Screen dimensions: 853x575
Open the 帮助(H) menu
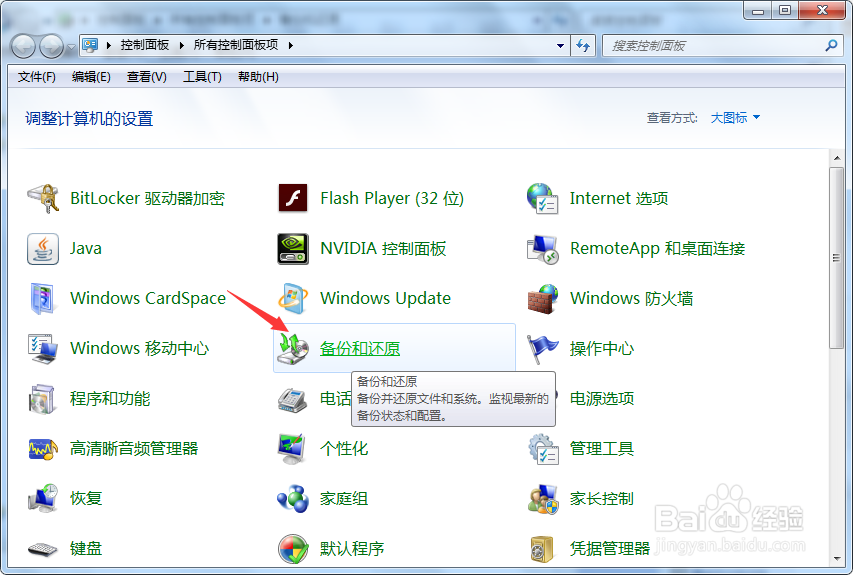(258, 77)
